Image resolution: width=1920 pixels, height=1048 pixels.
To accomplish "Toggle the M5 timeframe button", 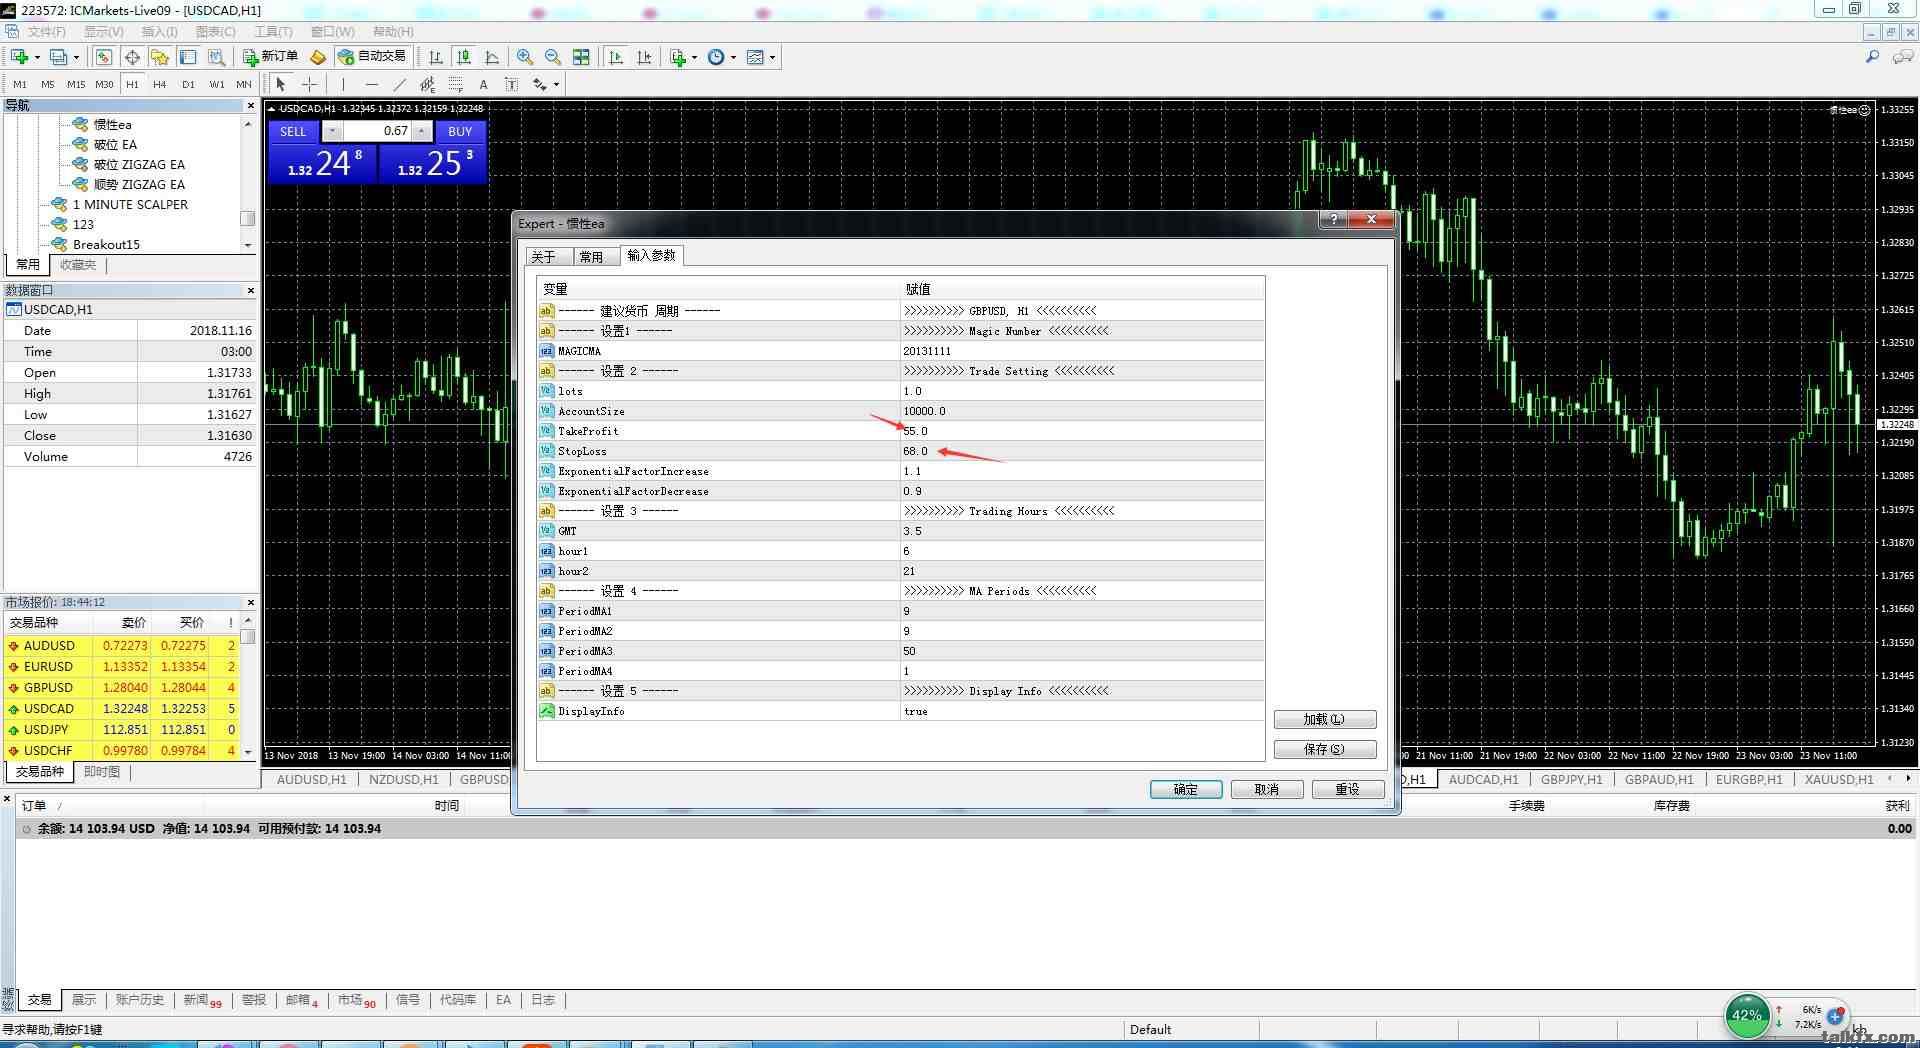I will (48, 84).
